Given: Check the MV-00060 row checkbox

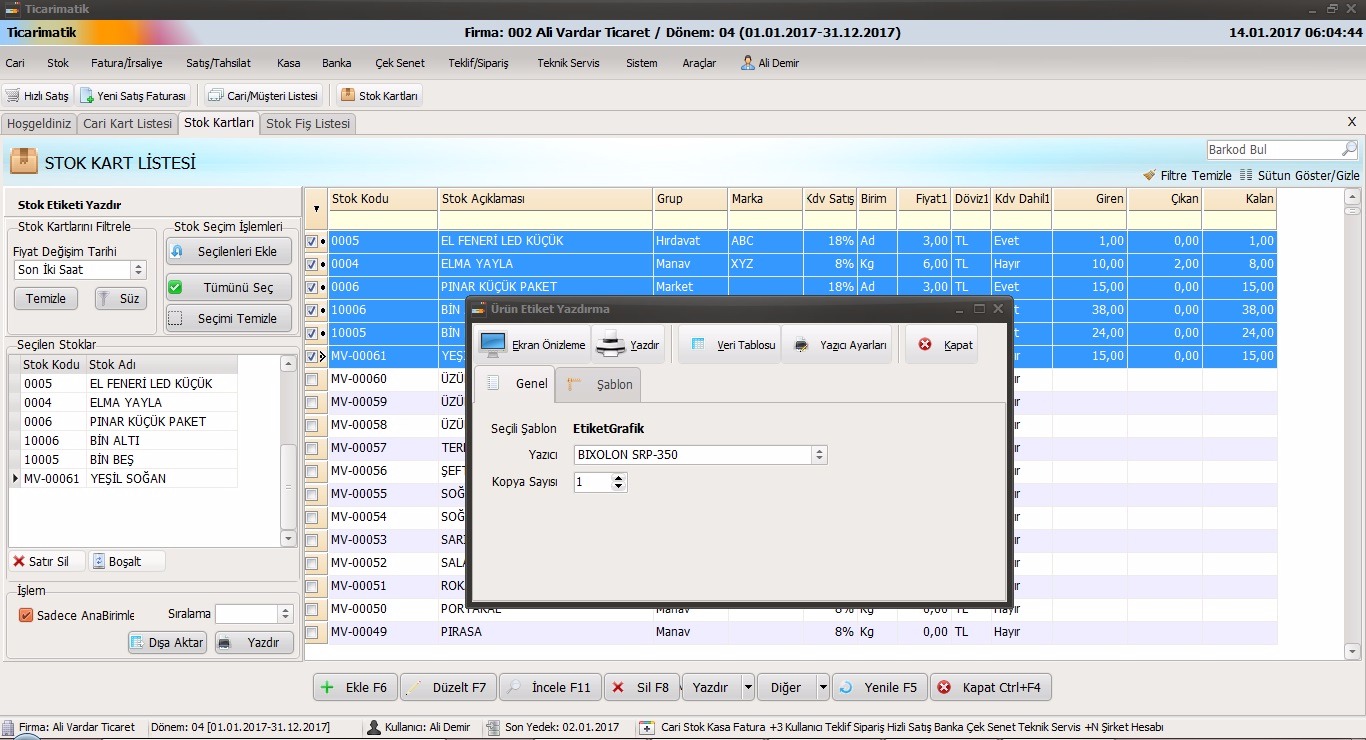Looking at the screenshot, I should point(312,379).
